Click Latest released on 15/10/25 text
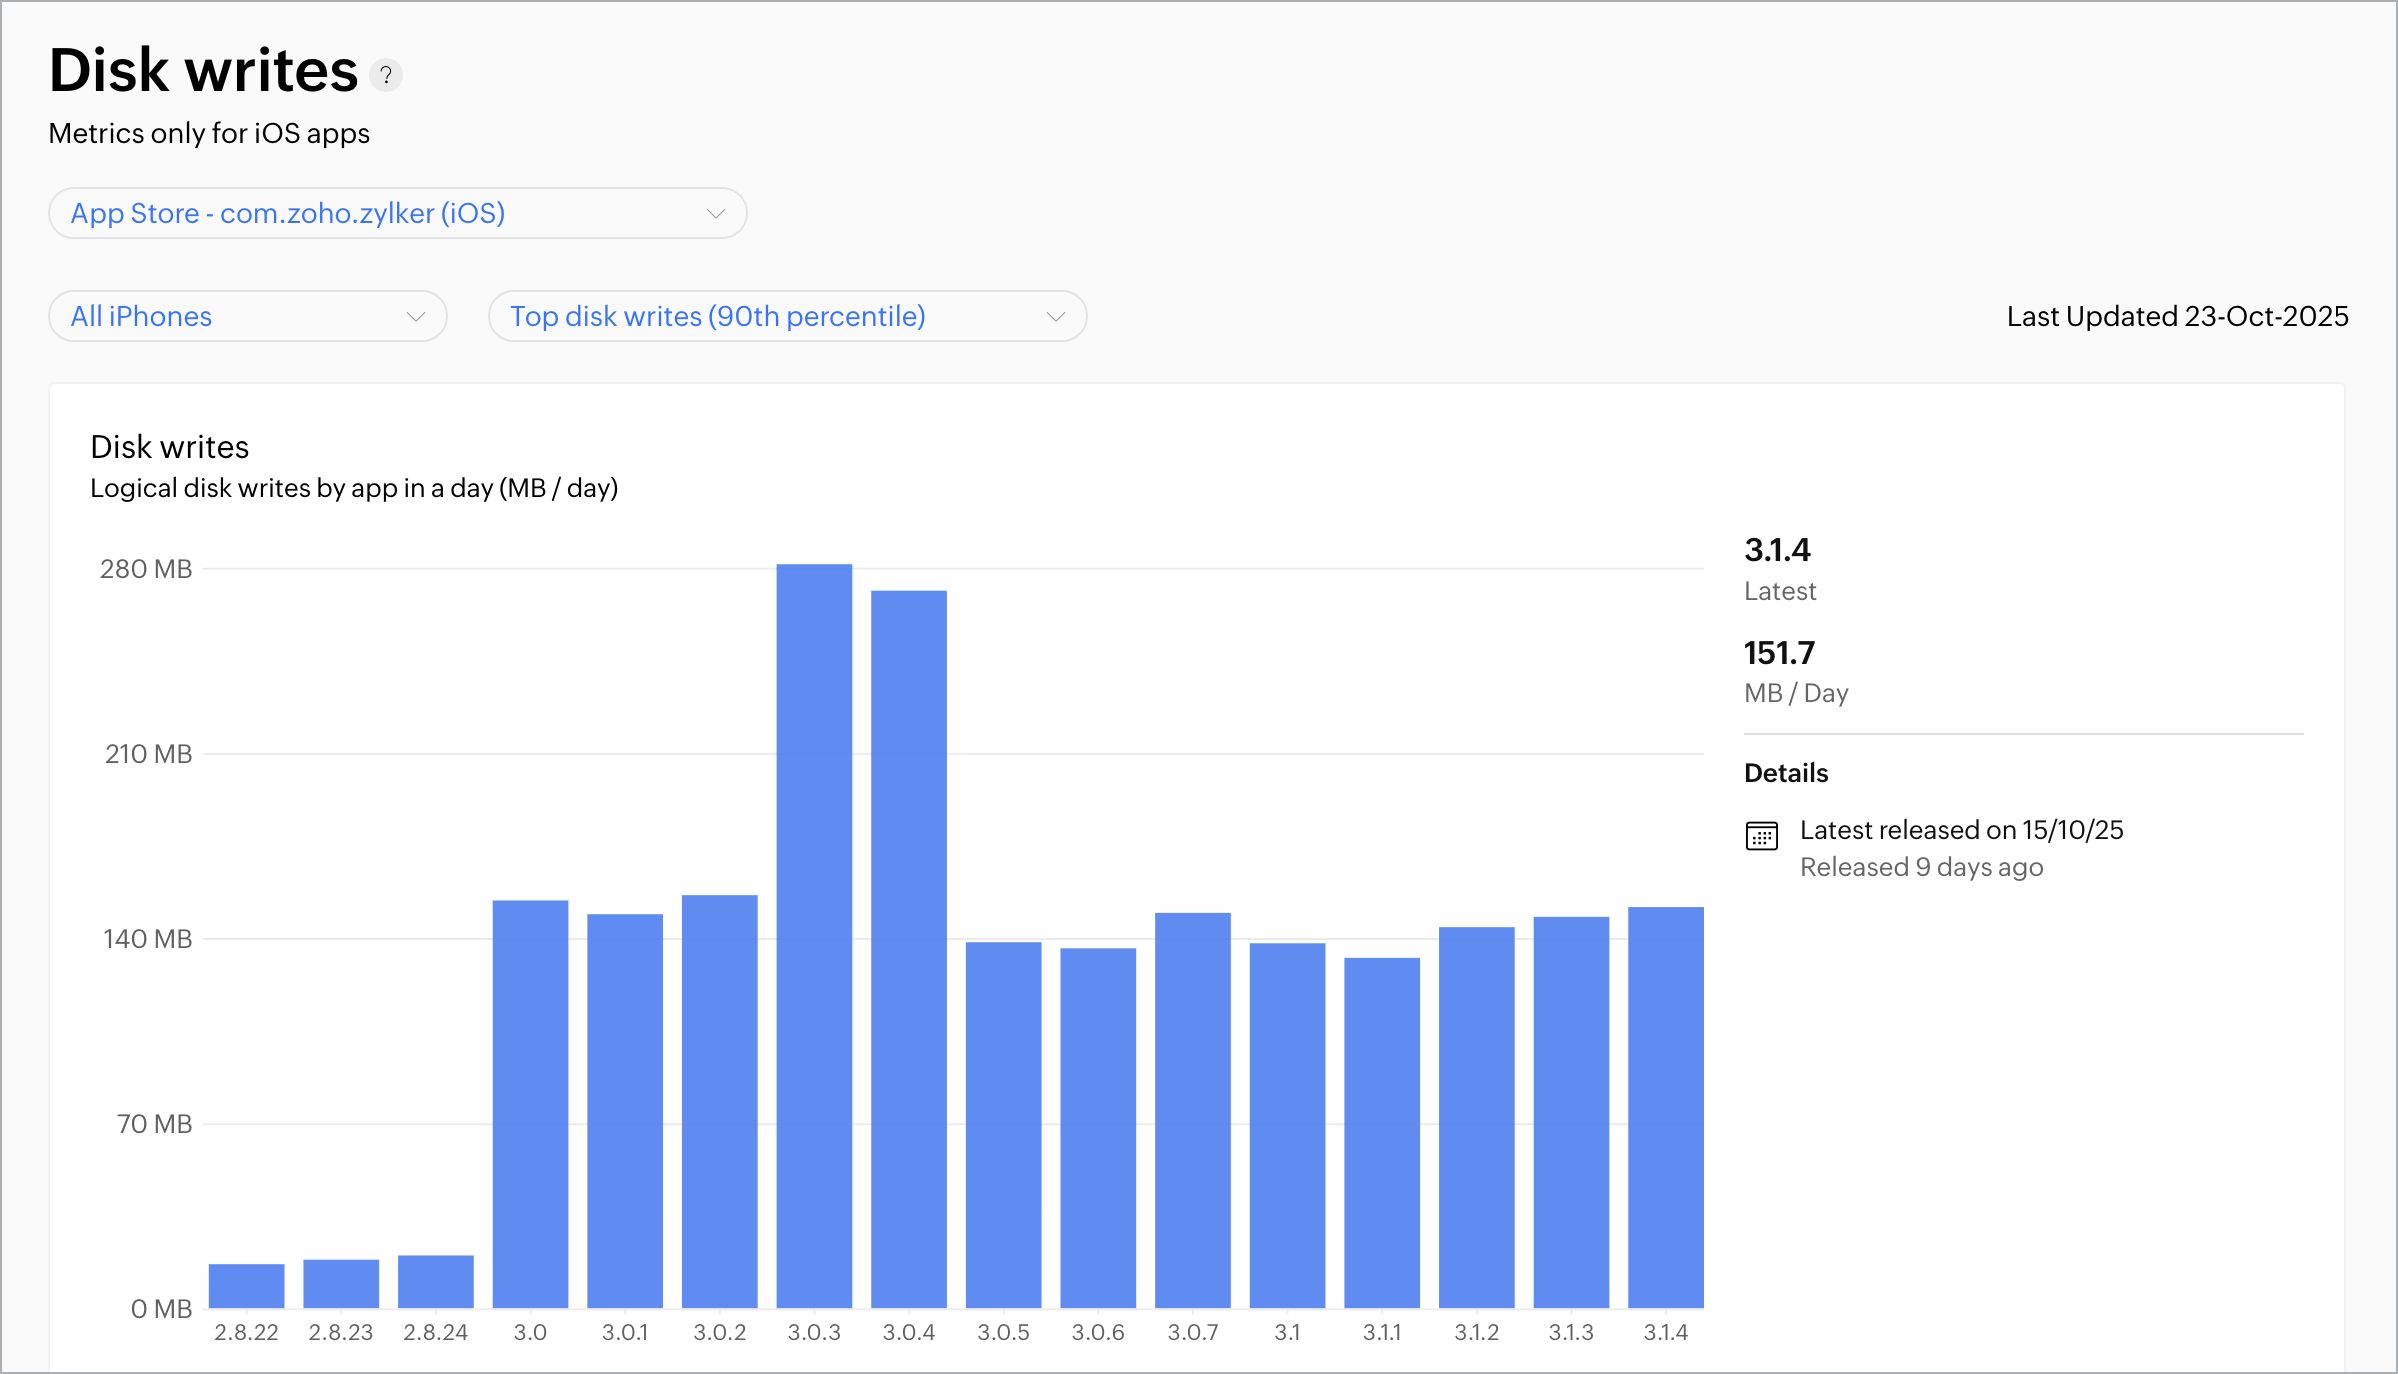The height and width of the screenshot is (1374, 2398). coord(1961,830)
